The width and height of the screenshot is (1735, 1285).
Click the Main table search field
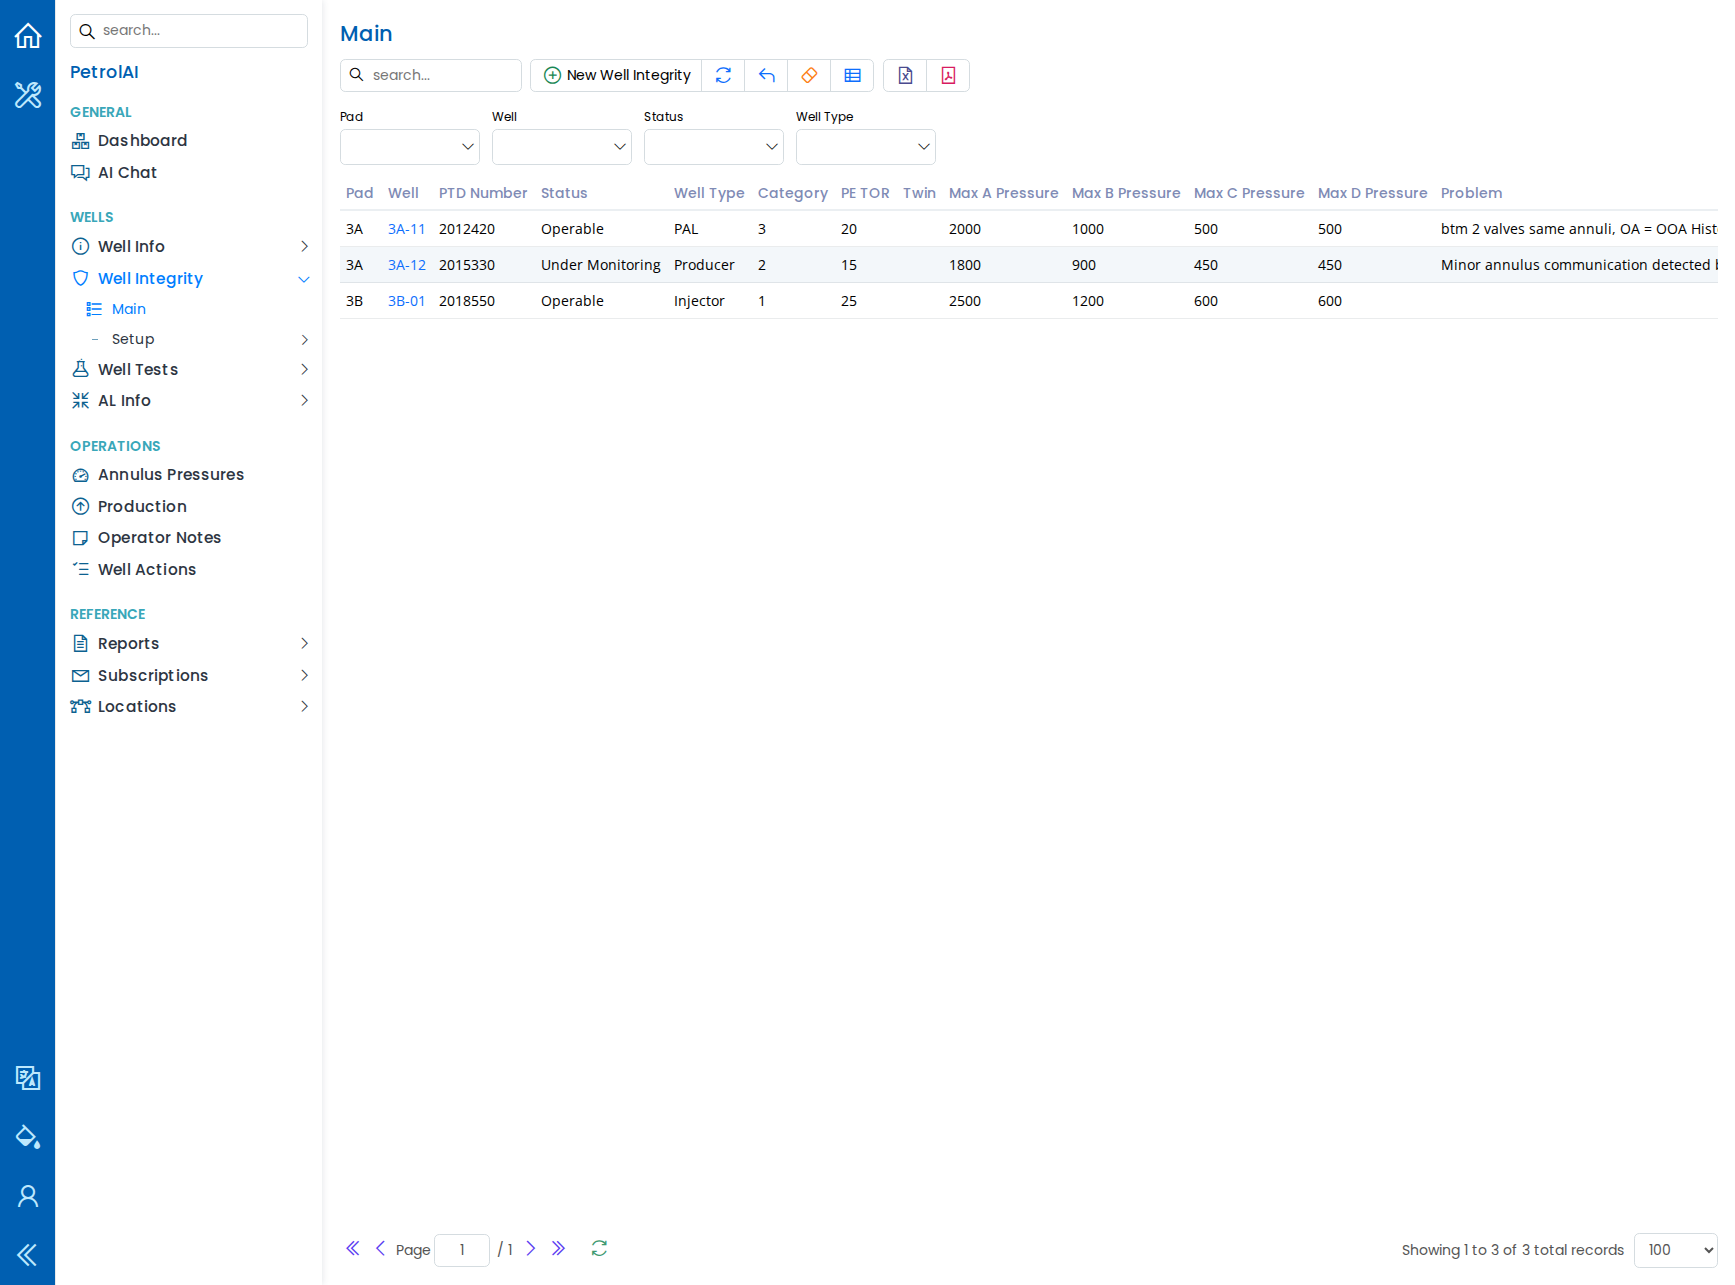pos(431,75)
